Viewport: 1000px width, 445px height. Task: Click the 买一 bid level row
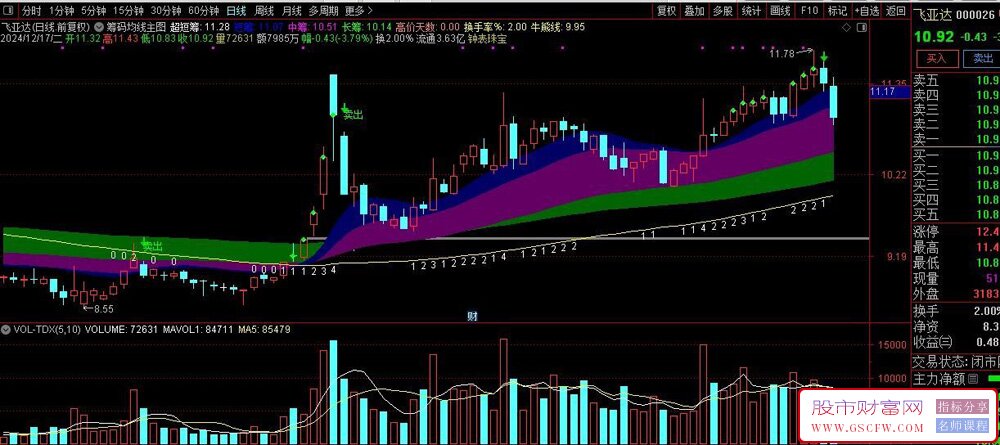point(956,156)
